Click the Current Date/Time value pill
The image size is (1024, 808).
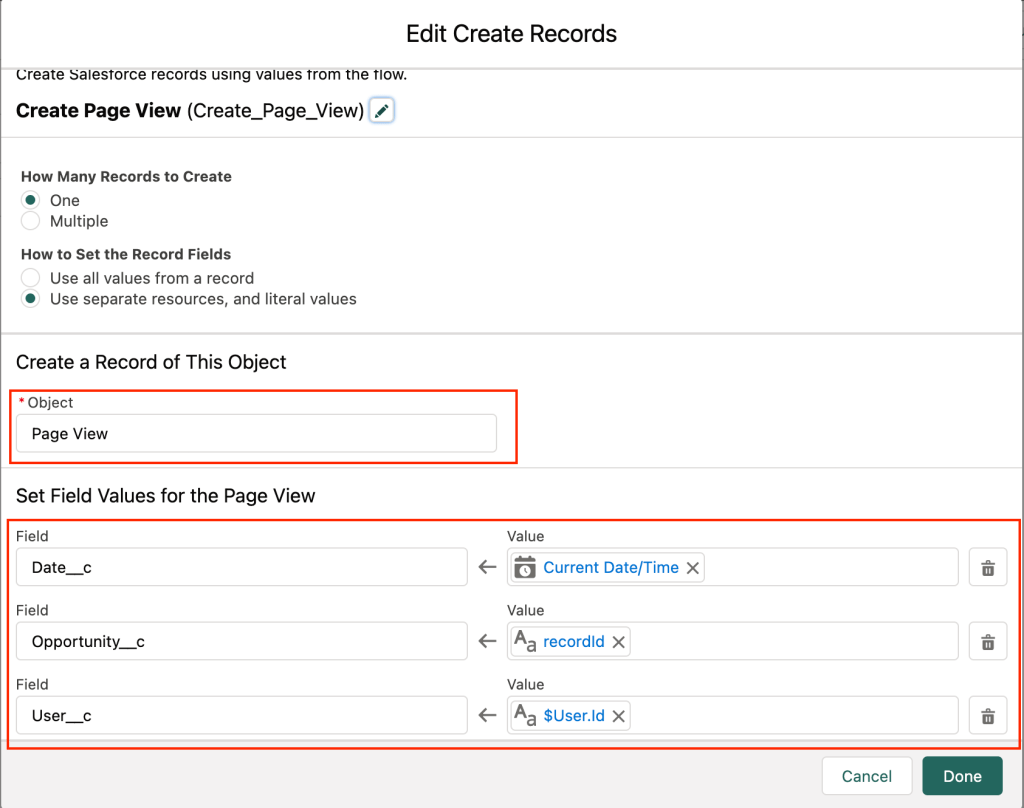point(610,568)
